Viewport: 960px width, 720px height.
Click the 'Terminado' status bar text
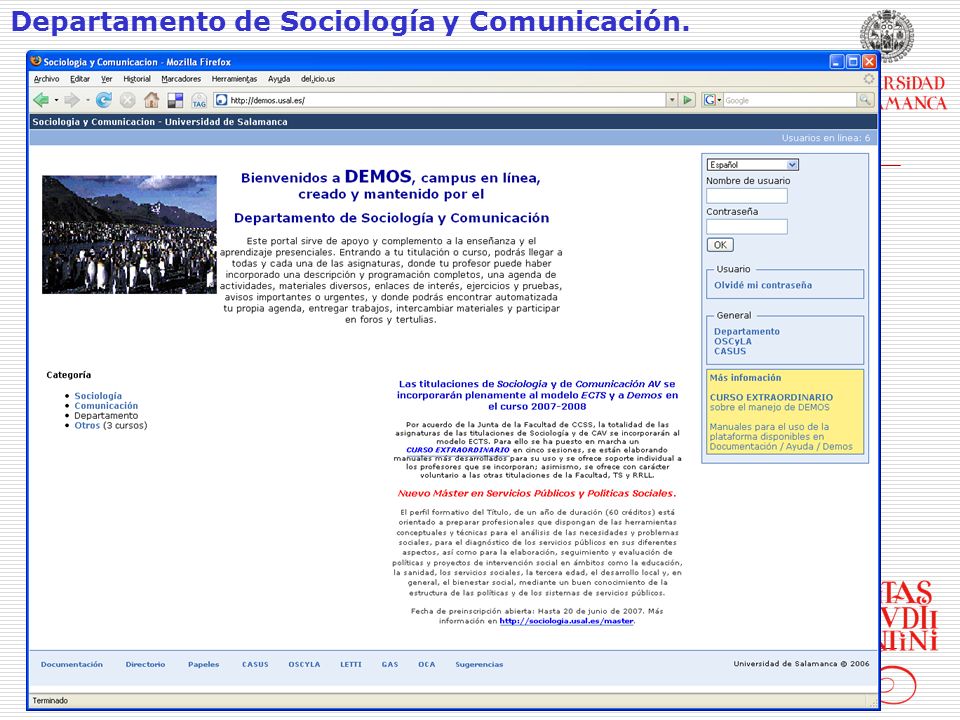(50, 700)
